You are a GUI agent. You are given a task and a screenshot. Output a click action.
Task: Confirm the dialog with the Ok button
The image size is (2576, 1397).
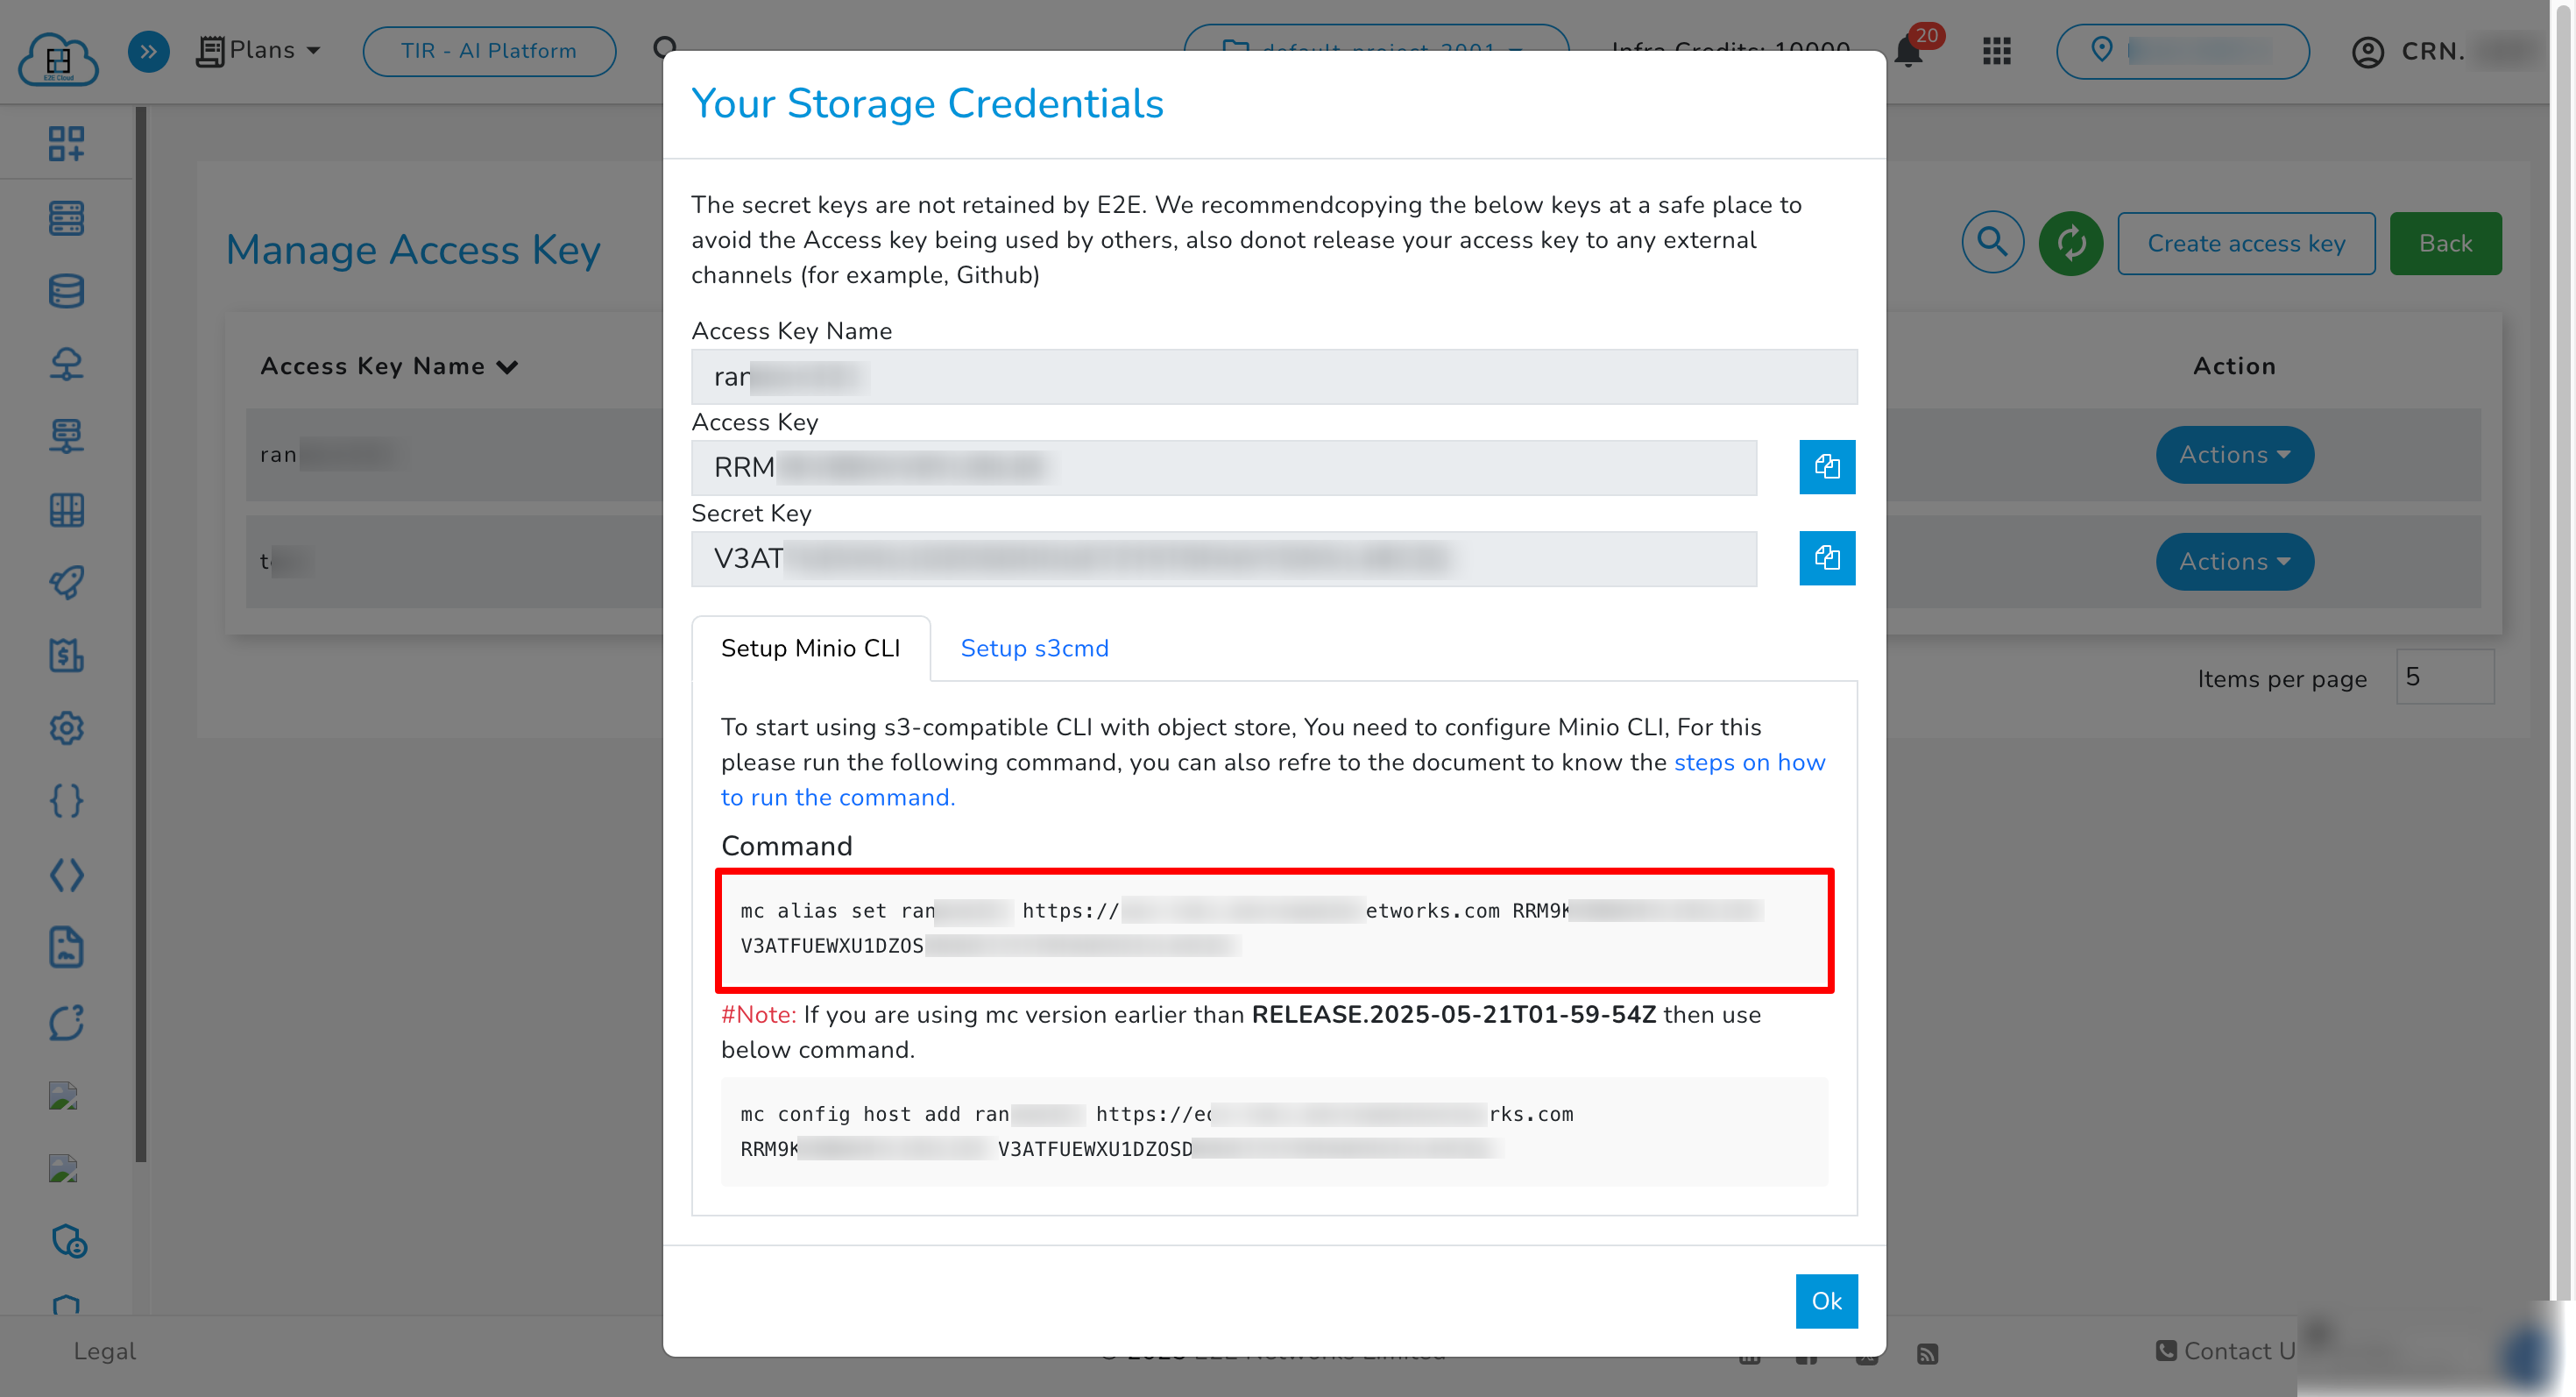(x=1826, y=1301)
